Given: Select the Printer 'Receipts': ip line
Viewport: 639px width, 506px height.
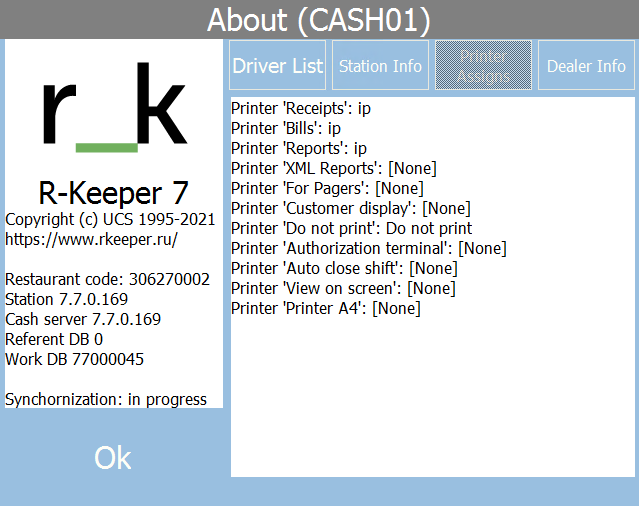Looking at the screenshot, I should click(301, 109).
